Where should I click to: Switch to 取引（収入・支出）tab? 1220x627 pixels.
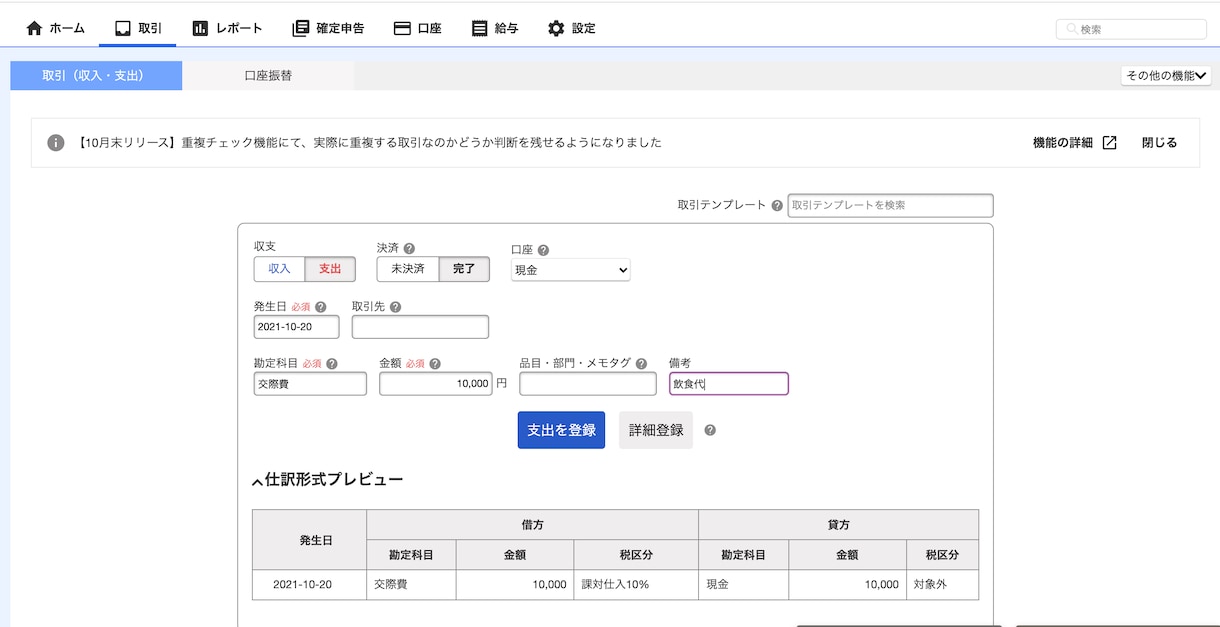coord(96,76)
